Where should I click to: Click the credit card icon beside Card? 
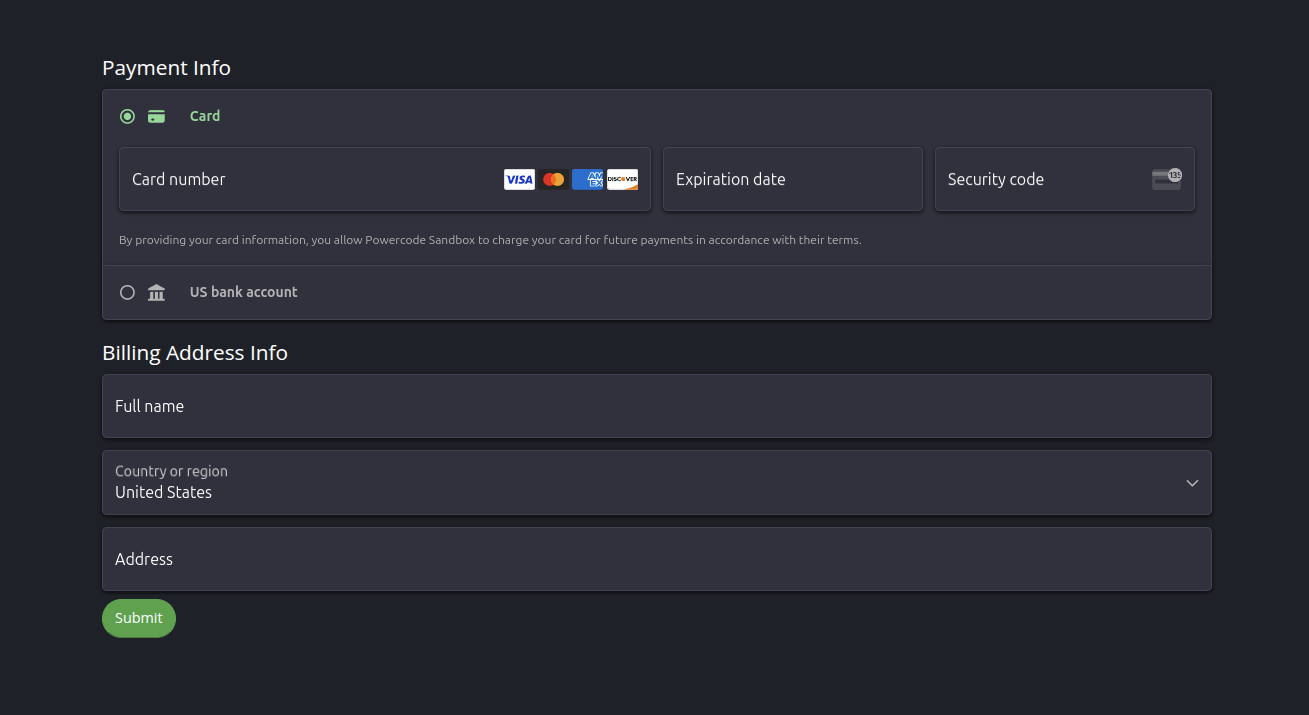point(156,116)
